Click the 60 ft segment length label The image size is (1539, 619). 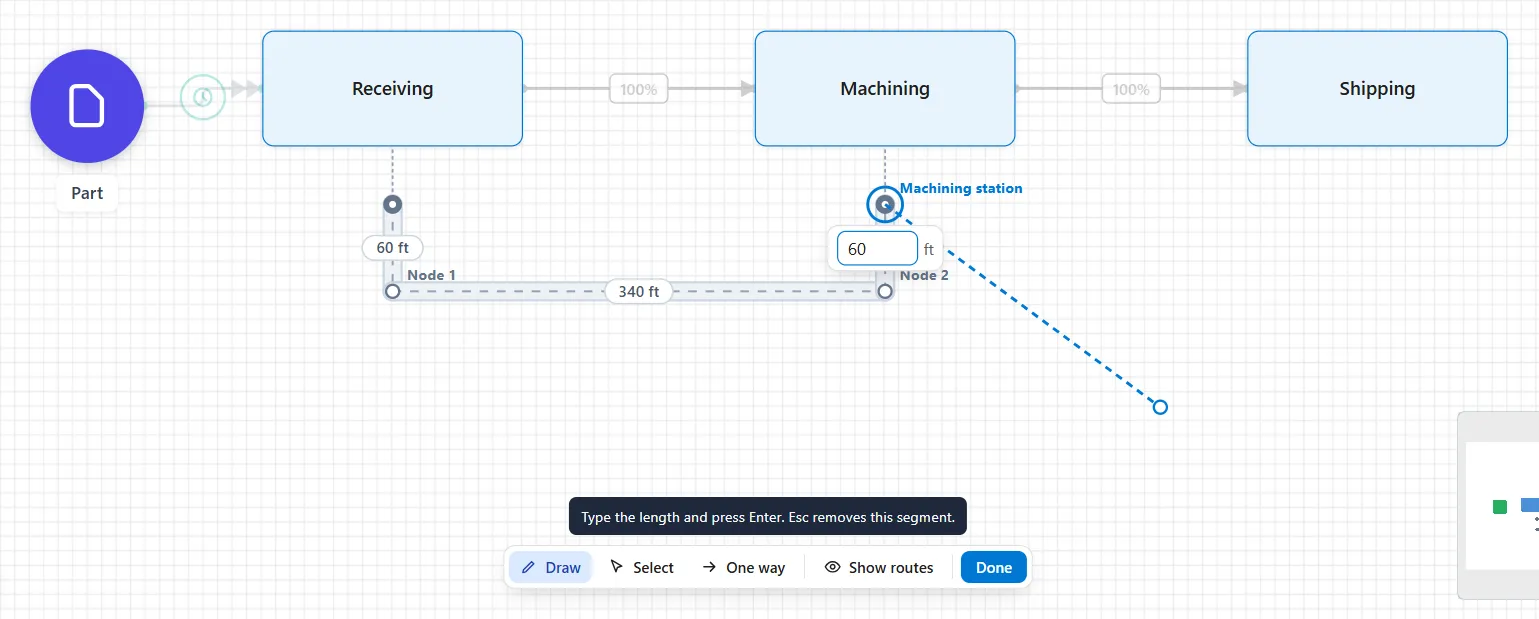click(392, 247)
